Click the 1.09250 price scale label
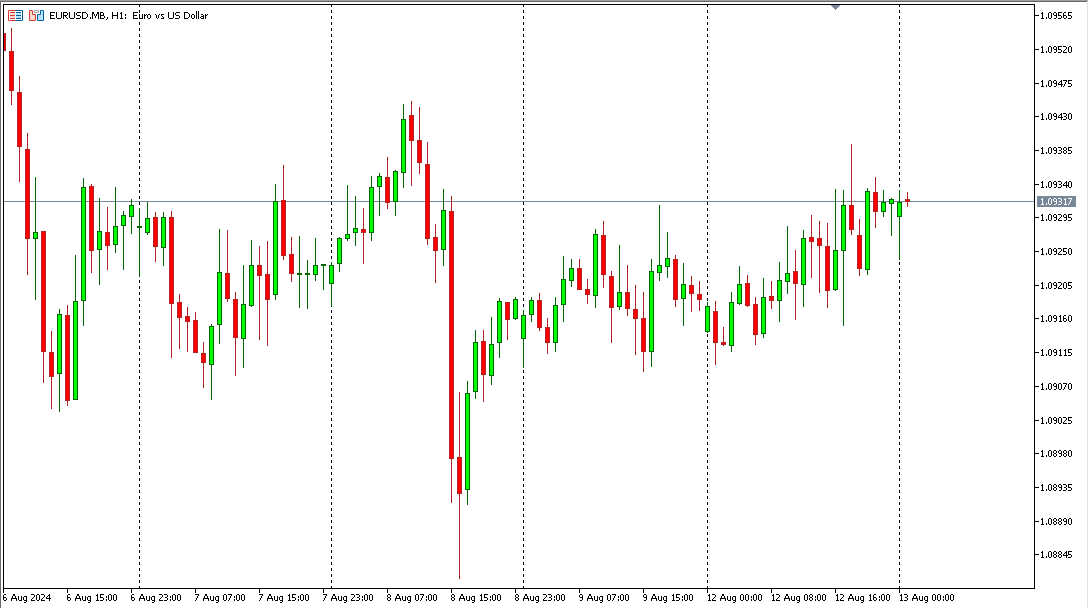The image size is (1088, 608). [x=1056, y=251]
